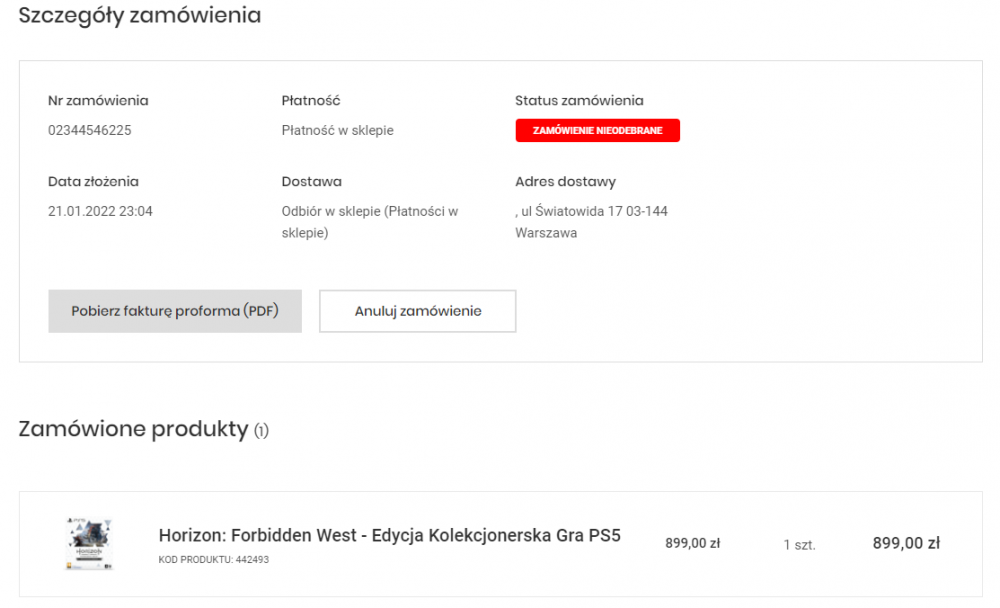Click the Szczegóły zamówienia heading
Image resolution: width=1000 pixels, height=608 pixels.
pos(140,16)
